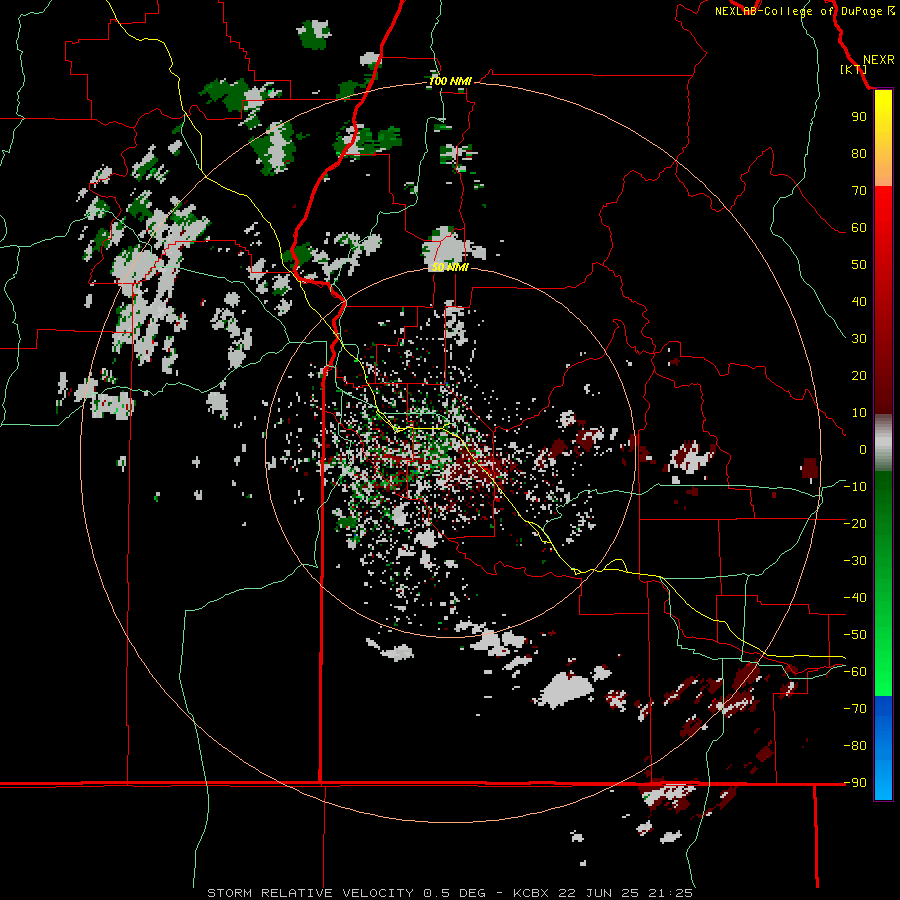
Task: Click the '22 JUN 25 21:25' timestamp
Action: pos(626,893)
